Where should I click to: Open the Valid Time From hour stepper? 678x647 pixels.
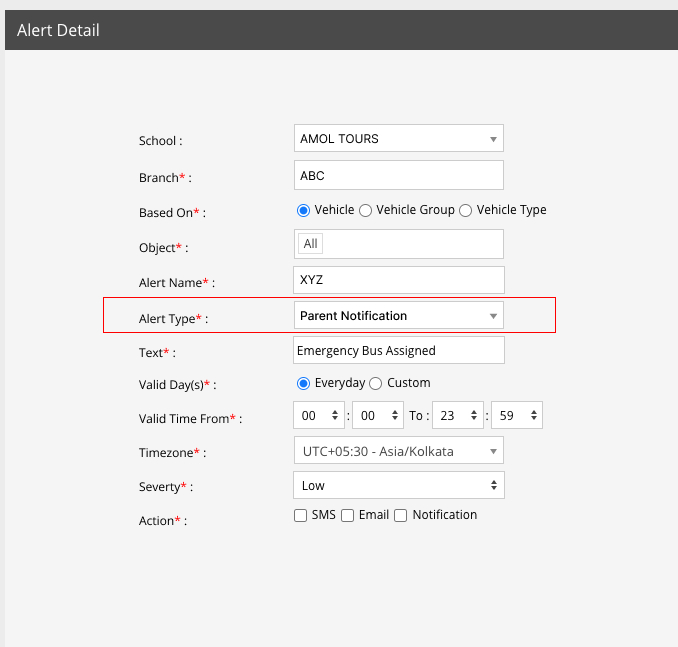(x=319, y=416)
